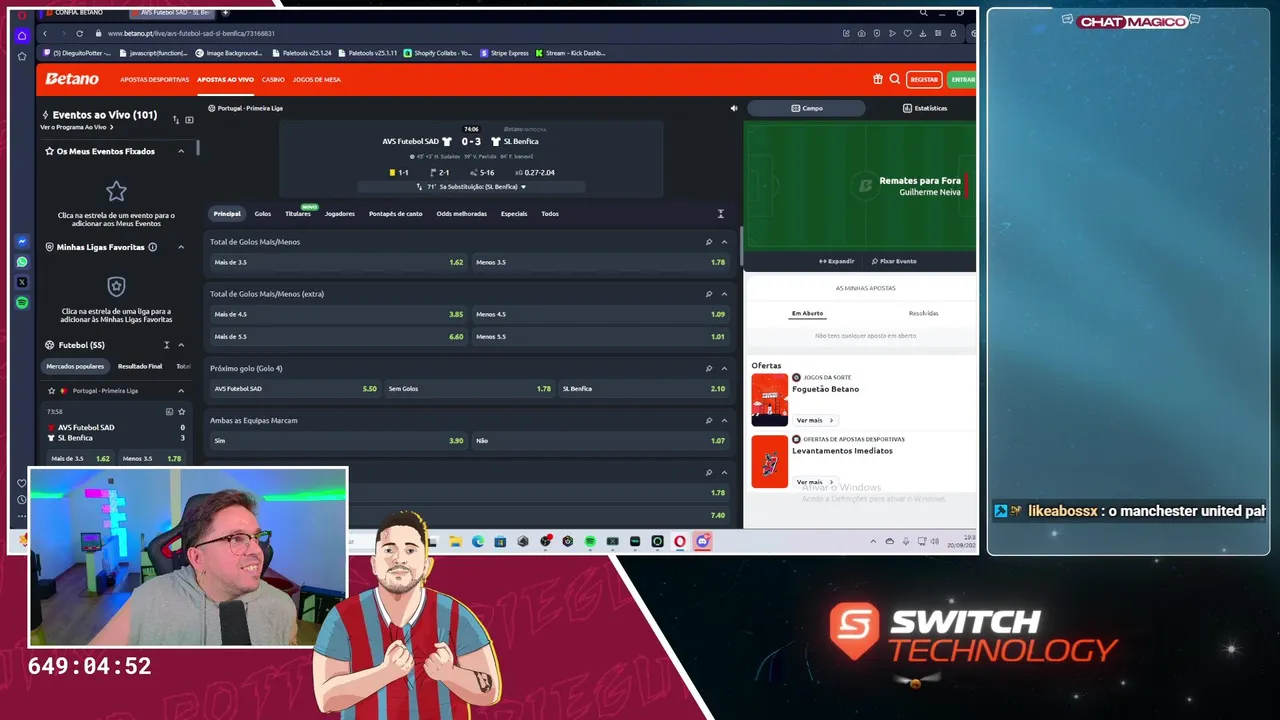Collapse Portugal - Primeira Liga sidebar group

[181, 390]
